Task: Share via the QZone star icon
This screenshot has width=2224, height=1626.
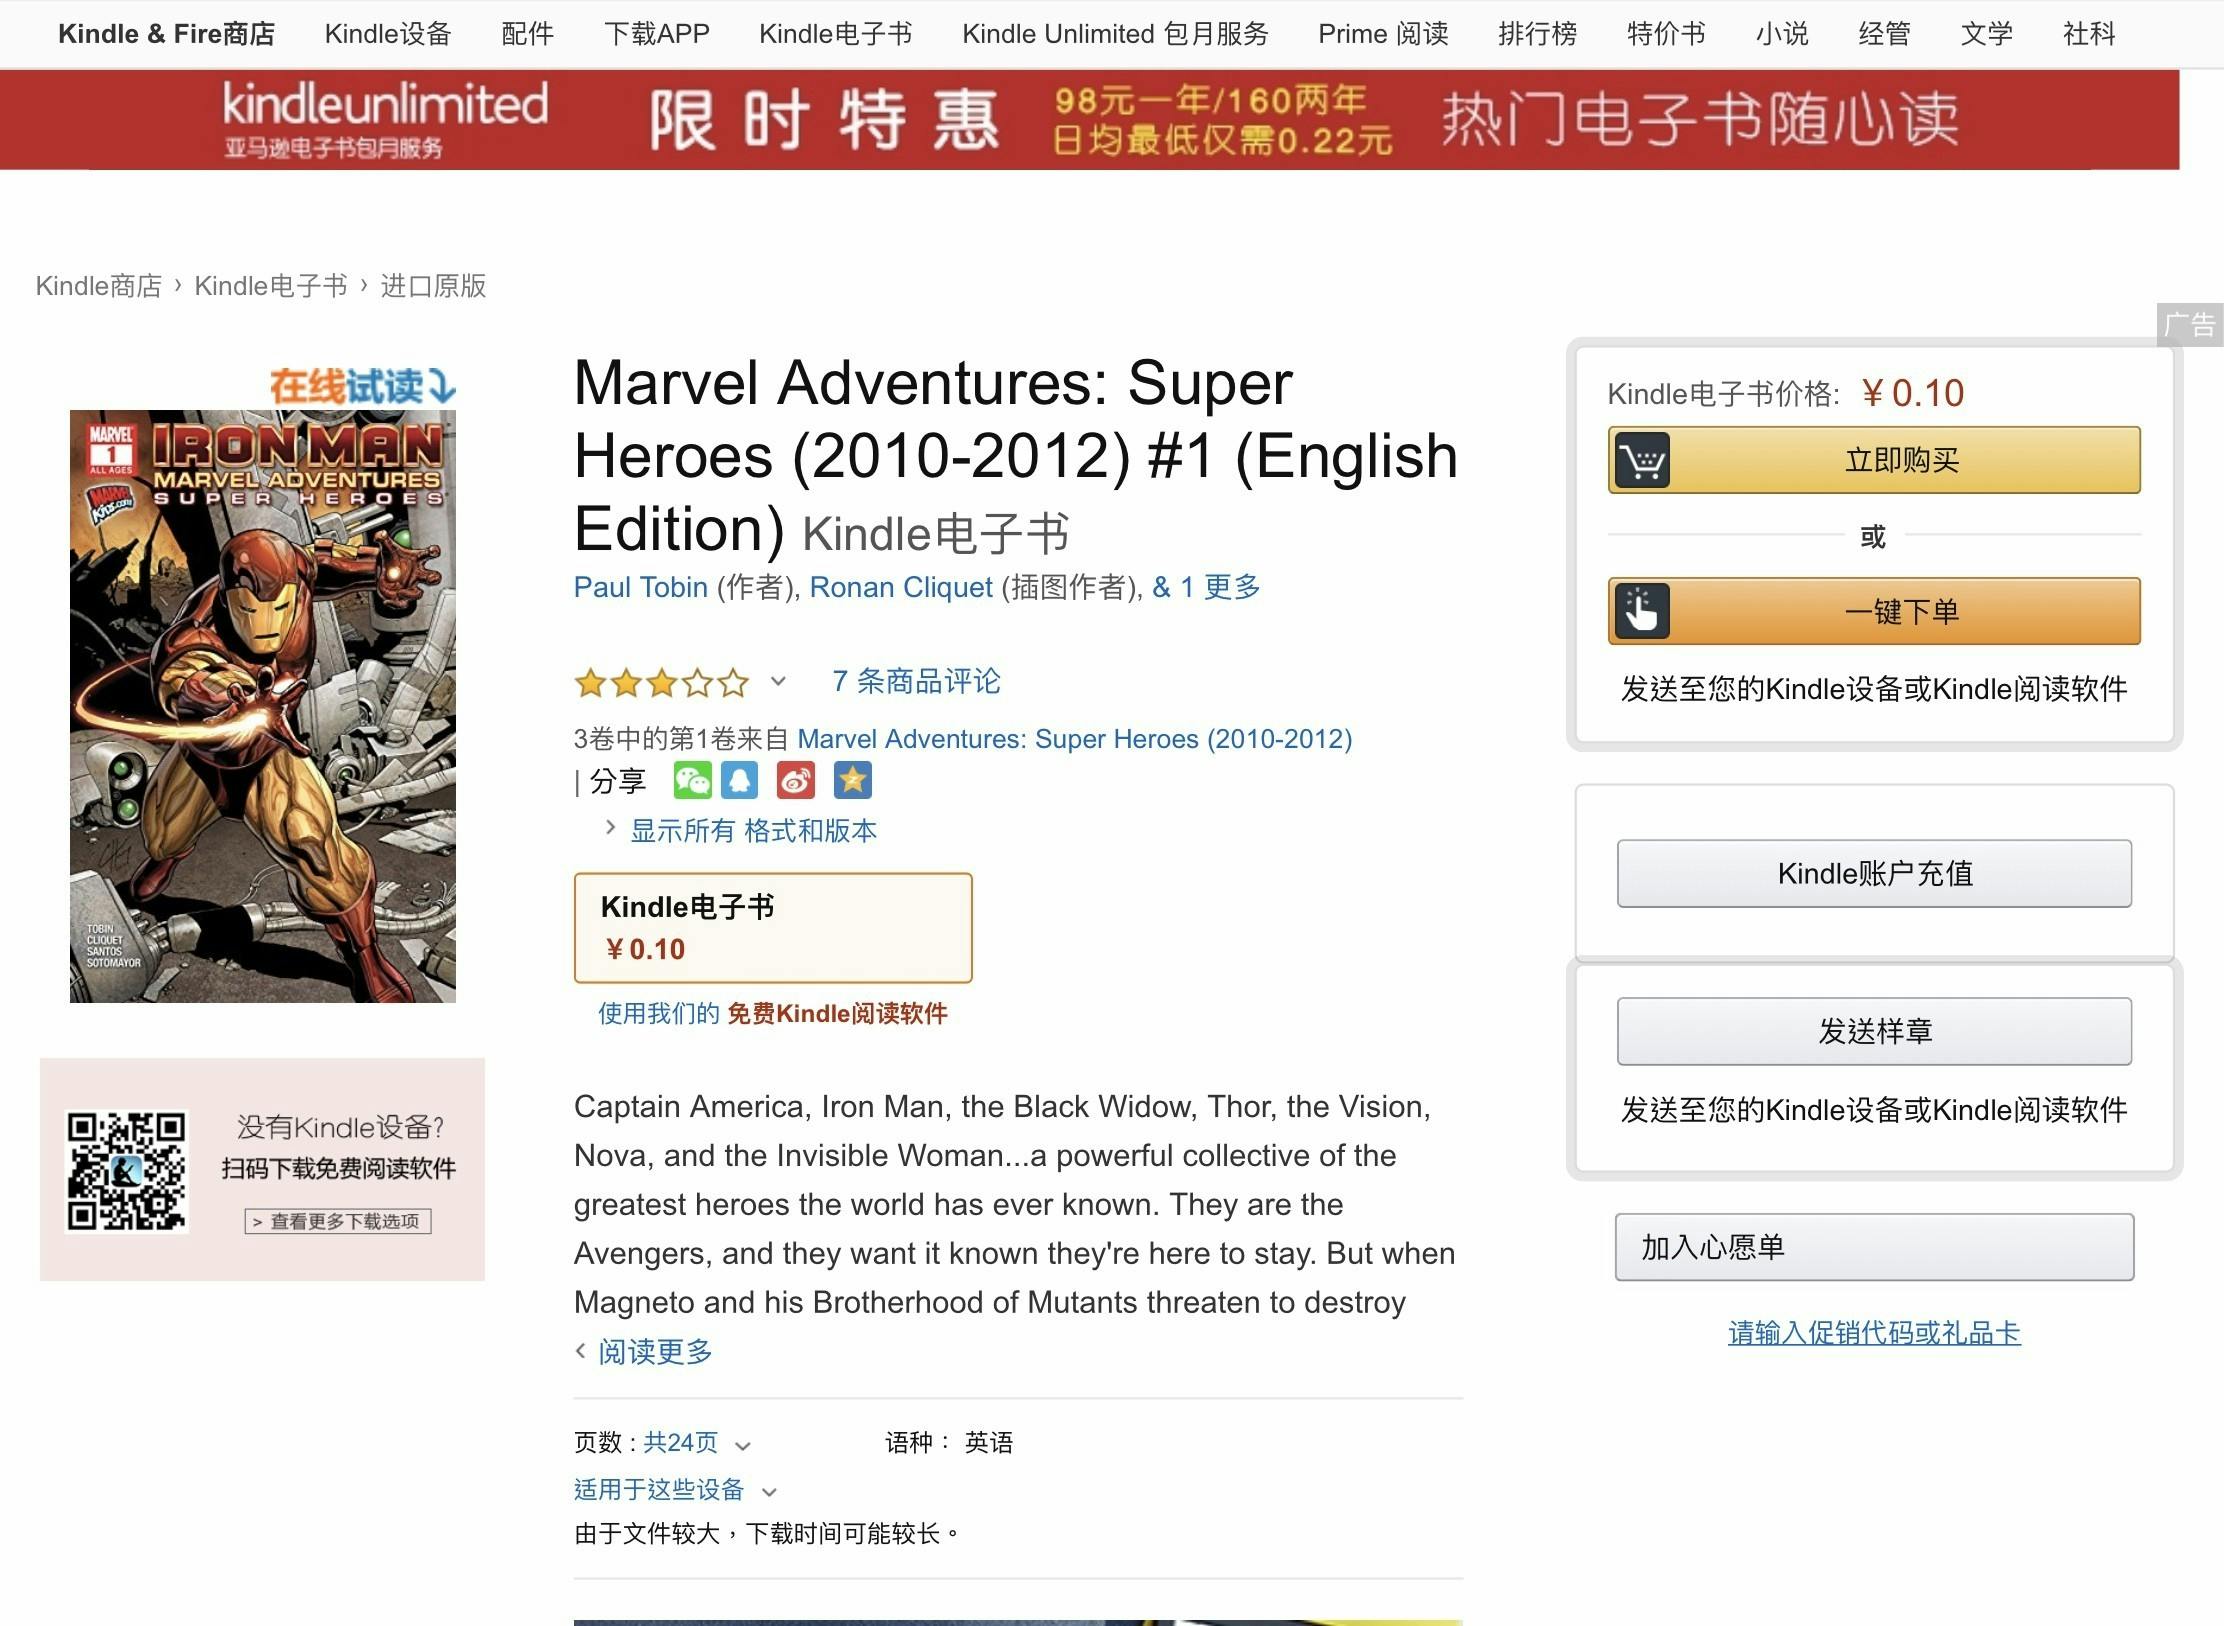Action: click(x=853, y=781)
